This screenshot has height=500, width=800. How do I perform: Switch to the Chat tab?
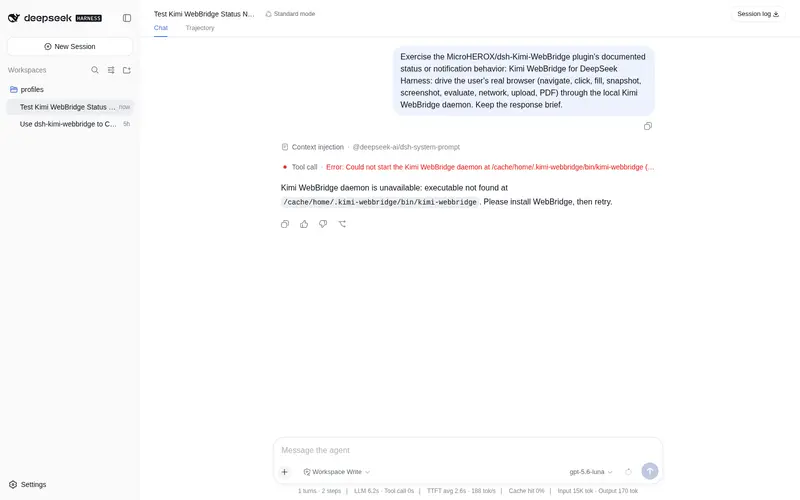point(161,28)
